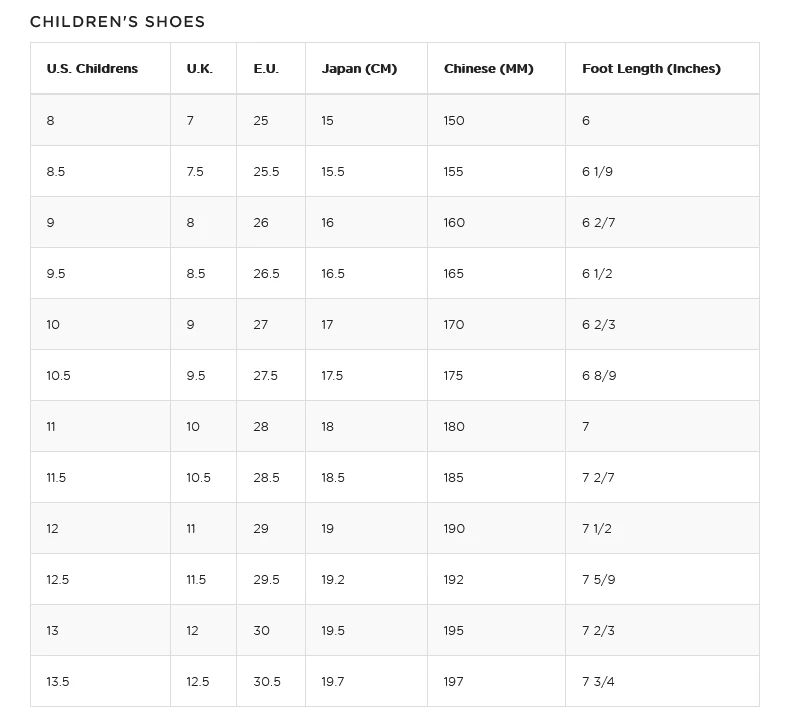Click the Foot Length (Inches) header
The image size is (795, 714).
point(651,69)
